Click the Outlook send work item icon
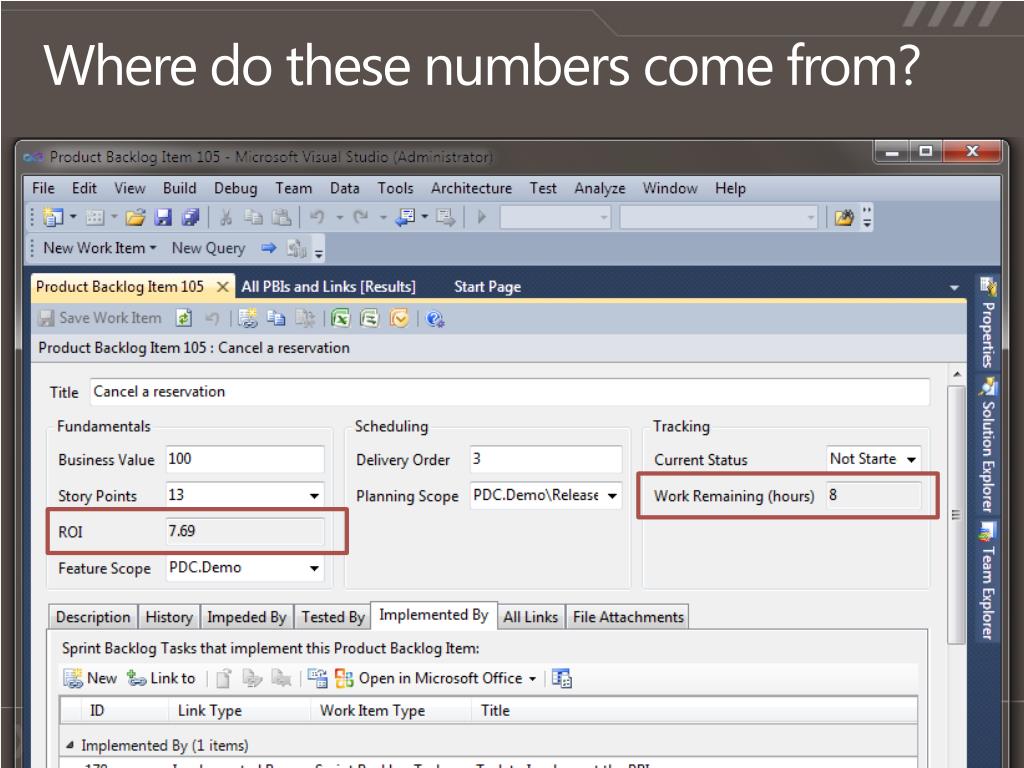The image size is (1024, 768). [399, 319]
